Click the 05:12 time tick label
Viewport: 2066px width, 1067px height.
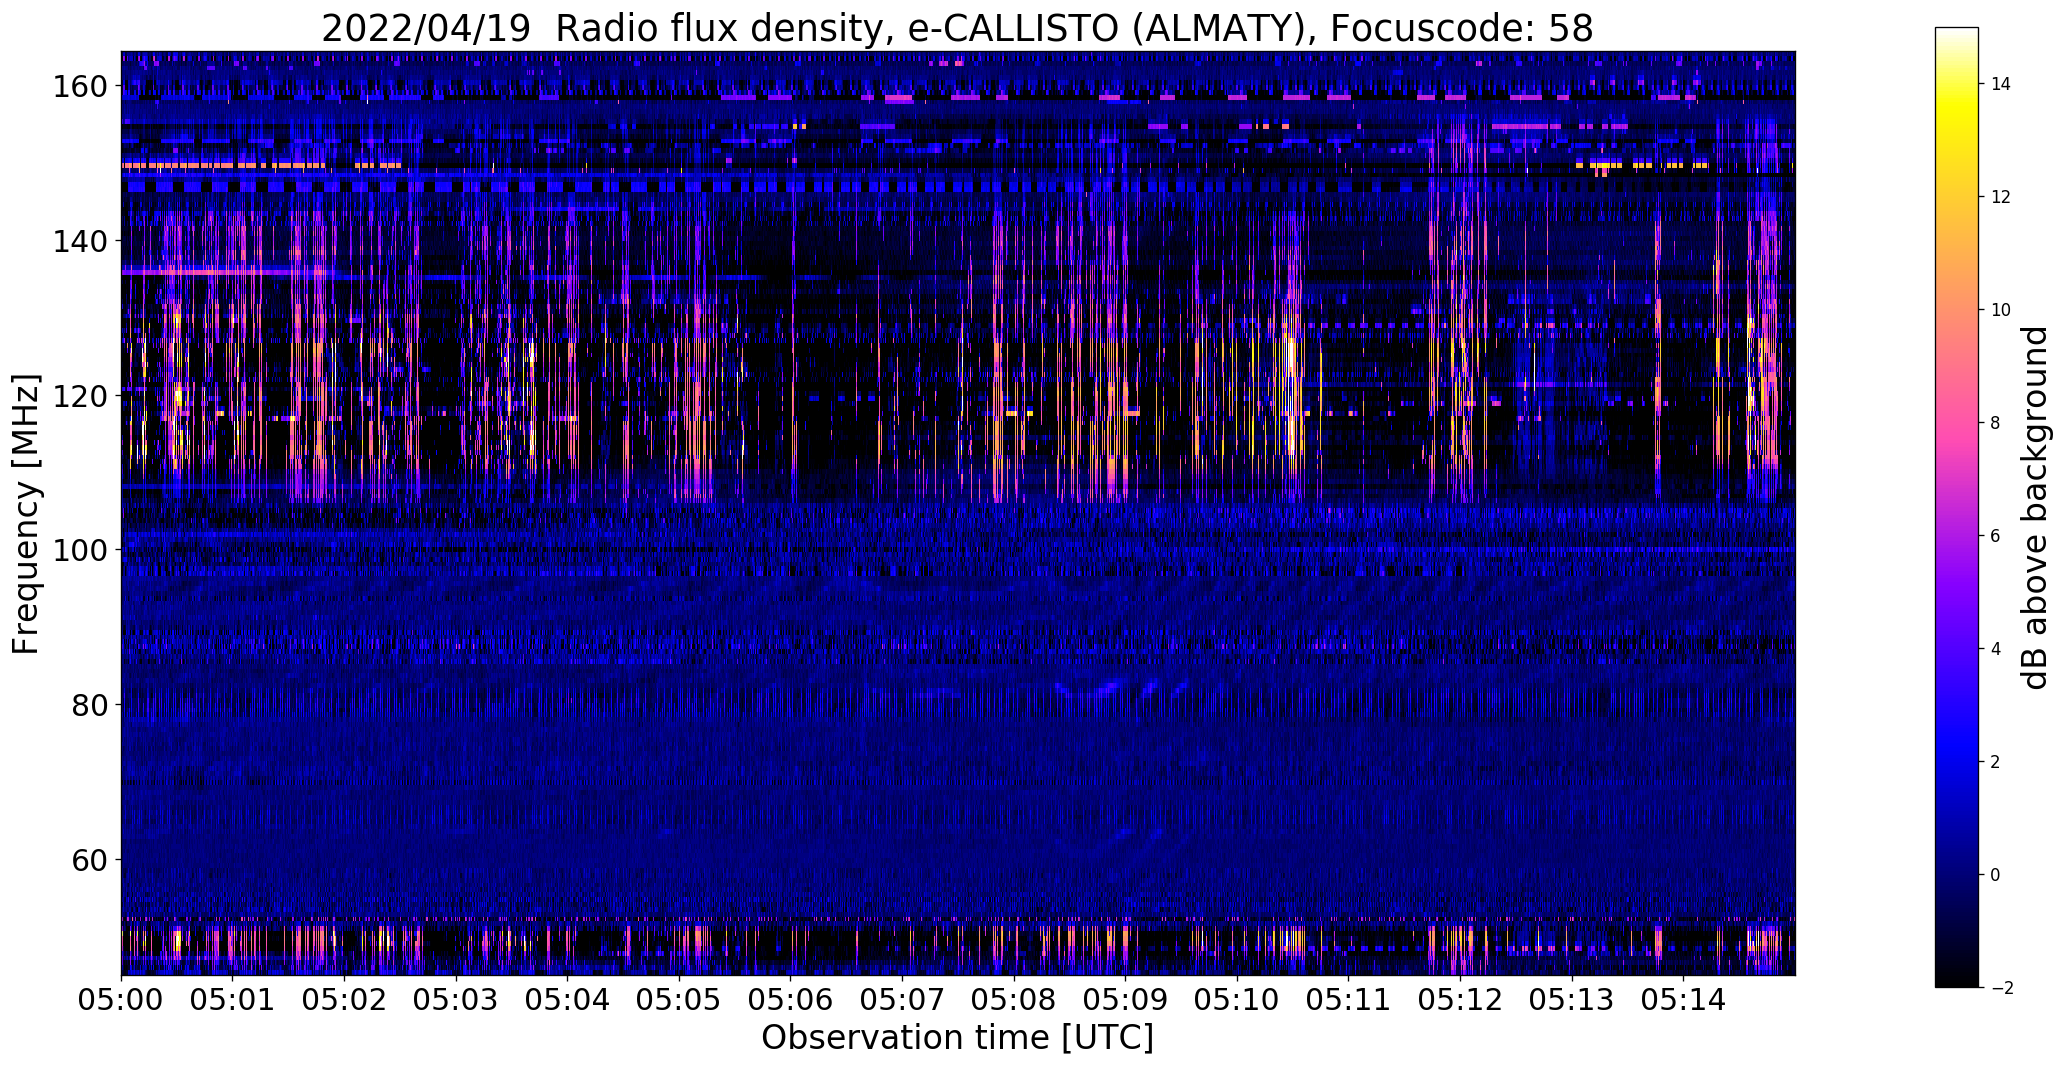tap(1460, 1001)
